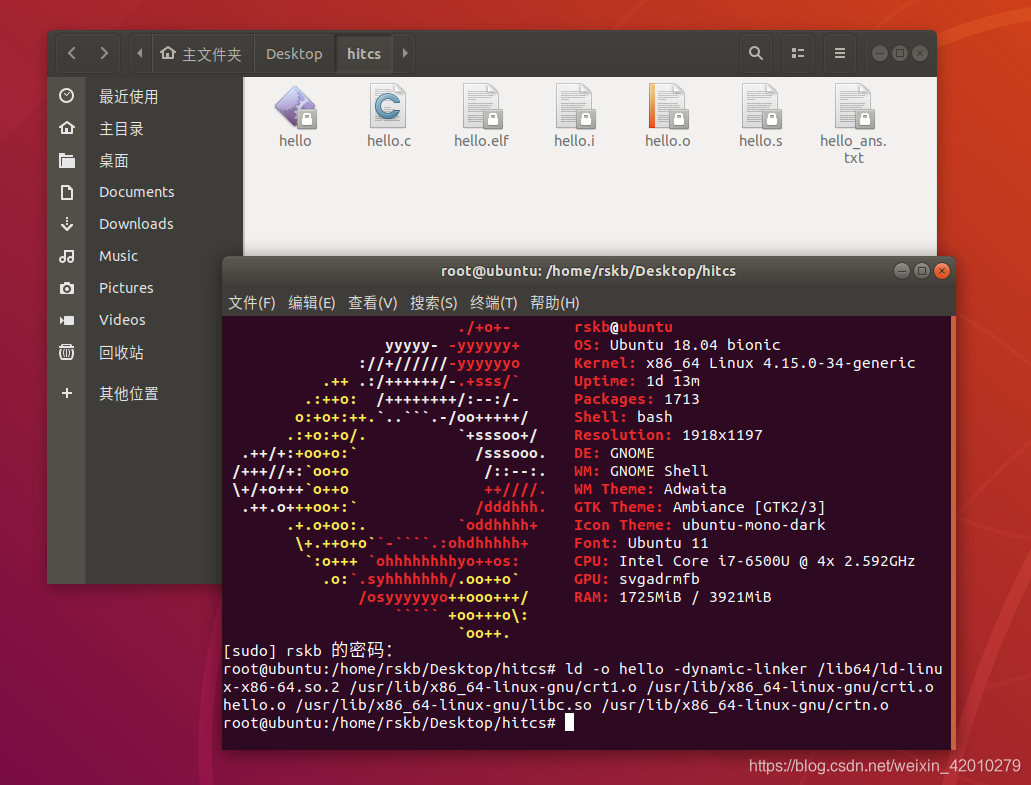Click 'ubuntu-mono-dark' icon theme text
Image resolution: width=1031 pixels, height=785 pixels.
754,525
